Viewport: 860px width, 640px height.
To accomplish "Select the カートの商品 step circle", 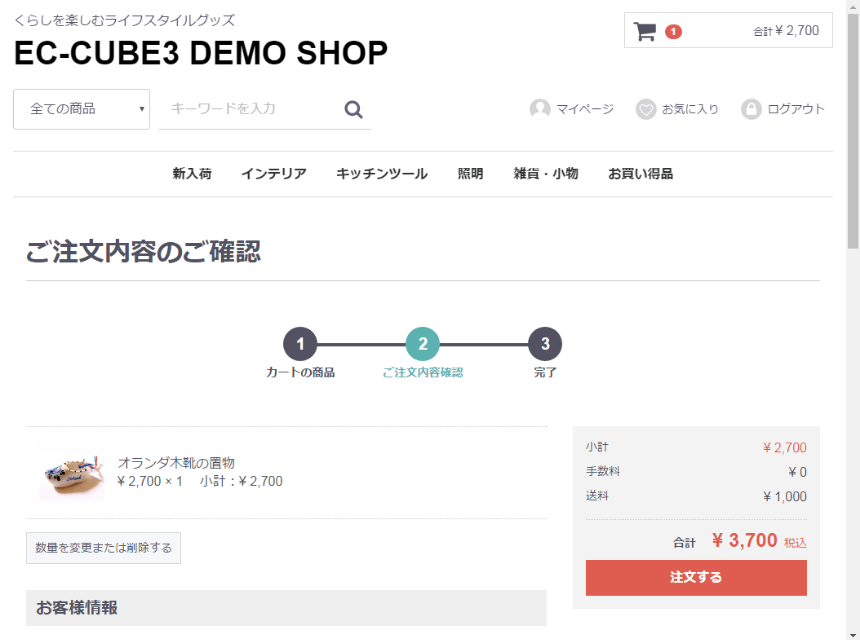I will click(x=300, y=344).
